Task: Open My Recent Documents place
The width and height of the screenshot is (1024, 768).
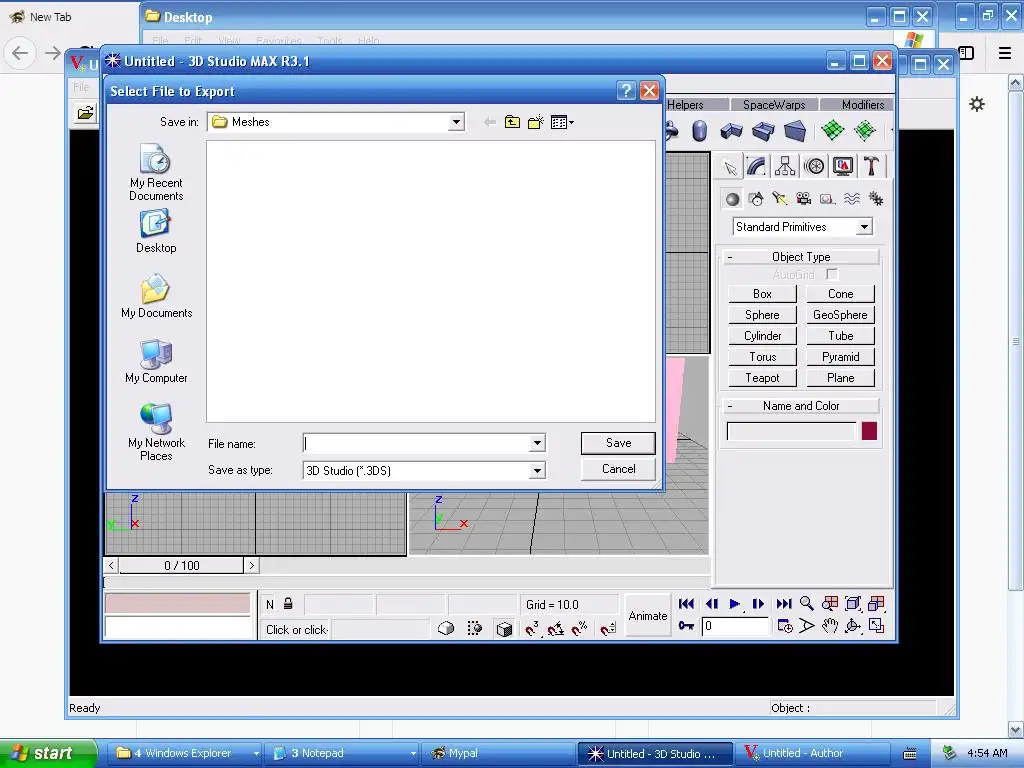Action: click(x=156, y=172)
